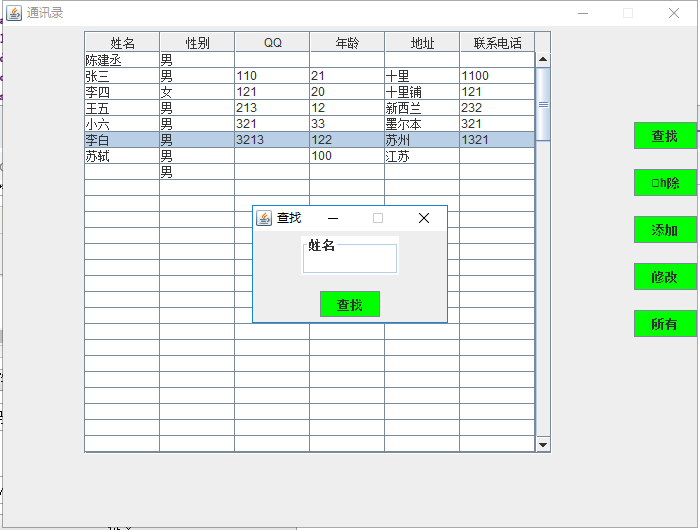700x530 pixels.
Task: Click the green 添加 button
Action: coord(665,230)
